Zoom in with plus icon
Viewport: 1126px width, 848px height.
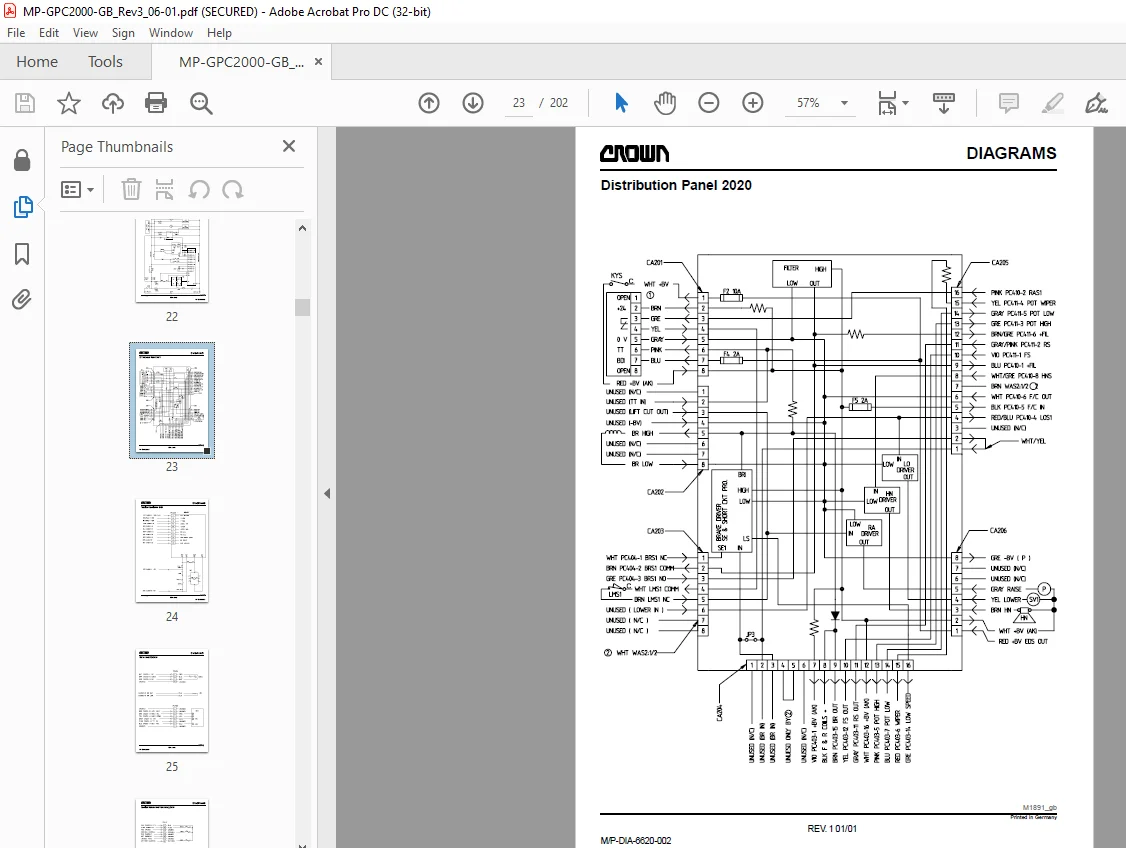(753, 103)
